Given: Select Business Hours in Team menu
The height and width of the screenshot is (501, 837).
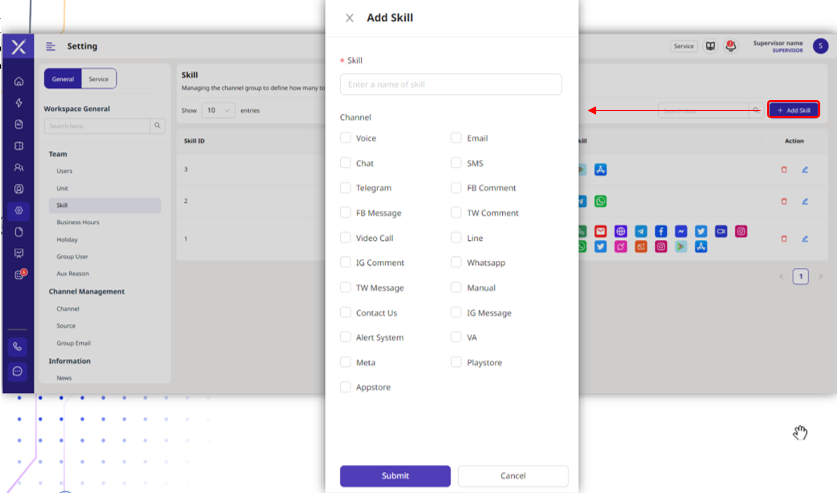Looking at the screenshot, I should (x=78, y=222).
